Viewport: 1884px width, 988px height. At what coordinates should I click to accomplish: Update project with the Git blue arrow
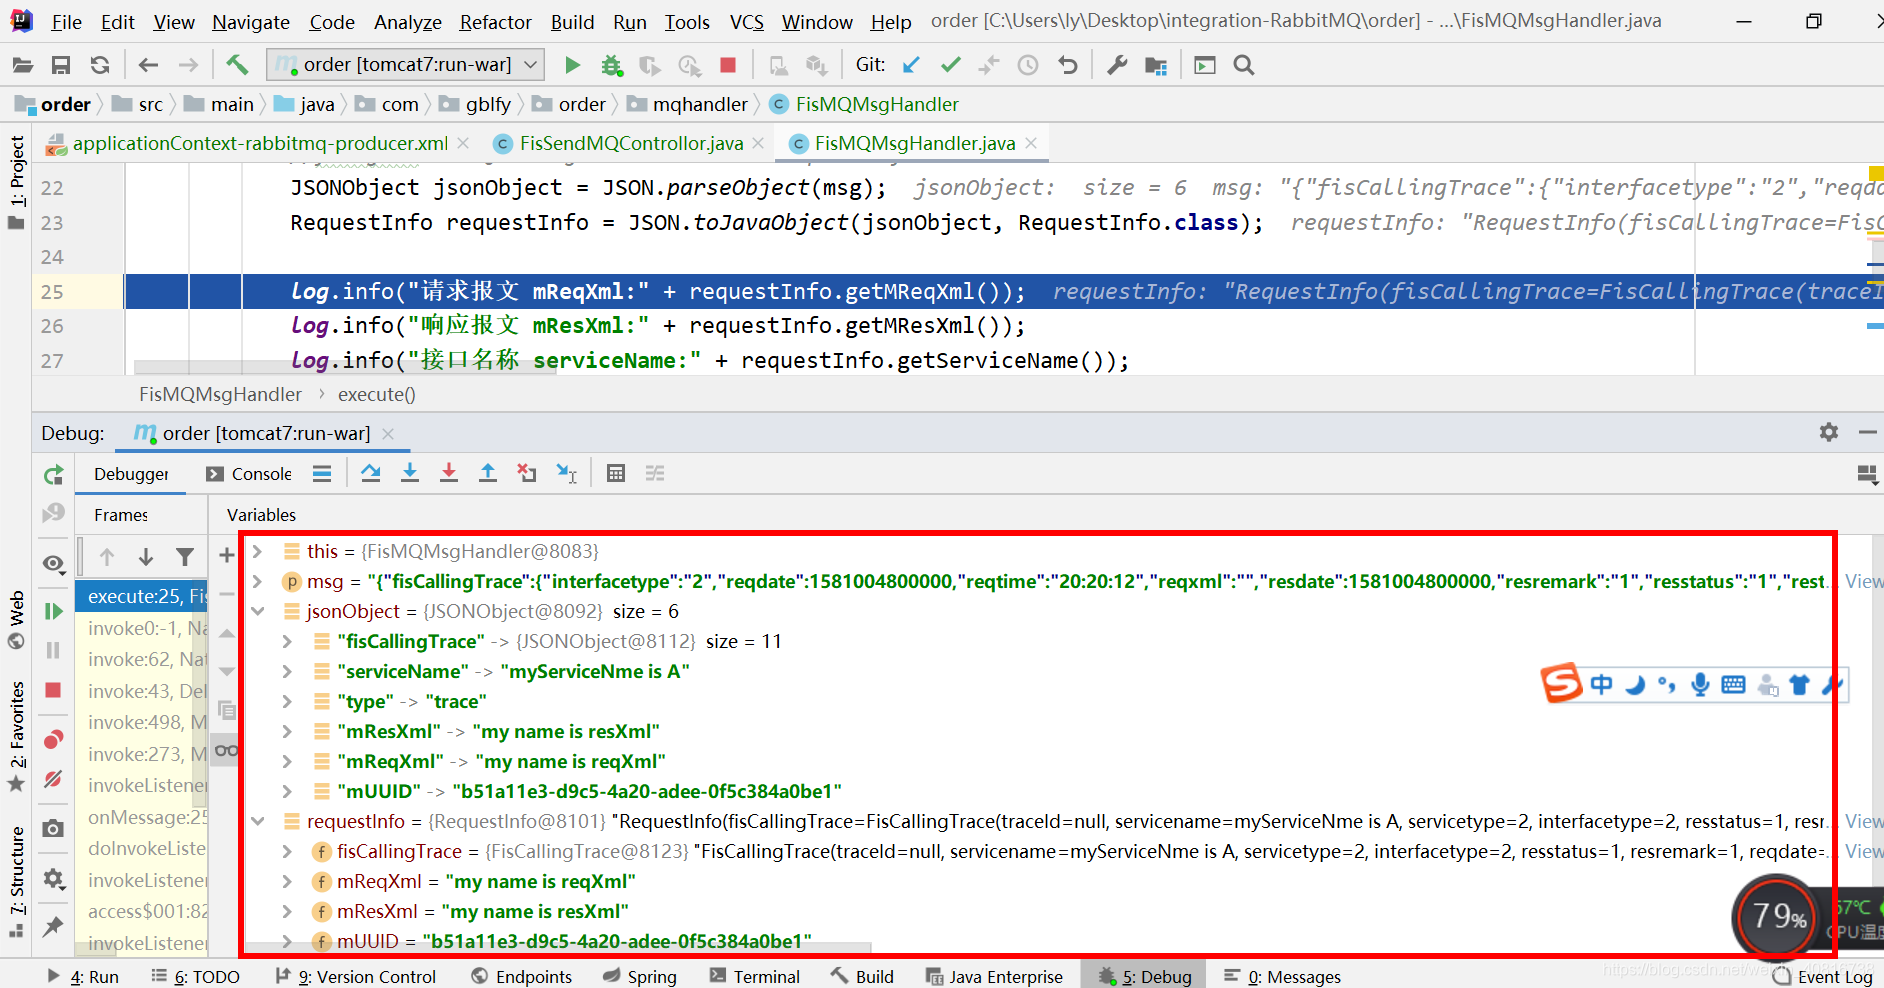pyautogui.click(x=911, y=65)
